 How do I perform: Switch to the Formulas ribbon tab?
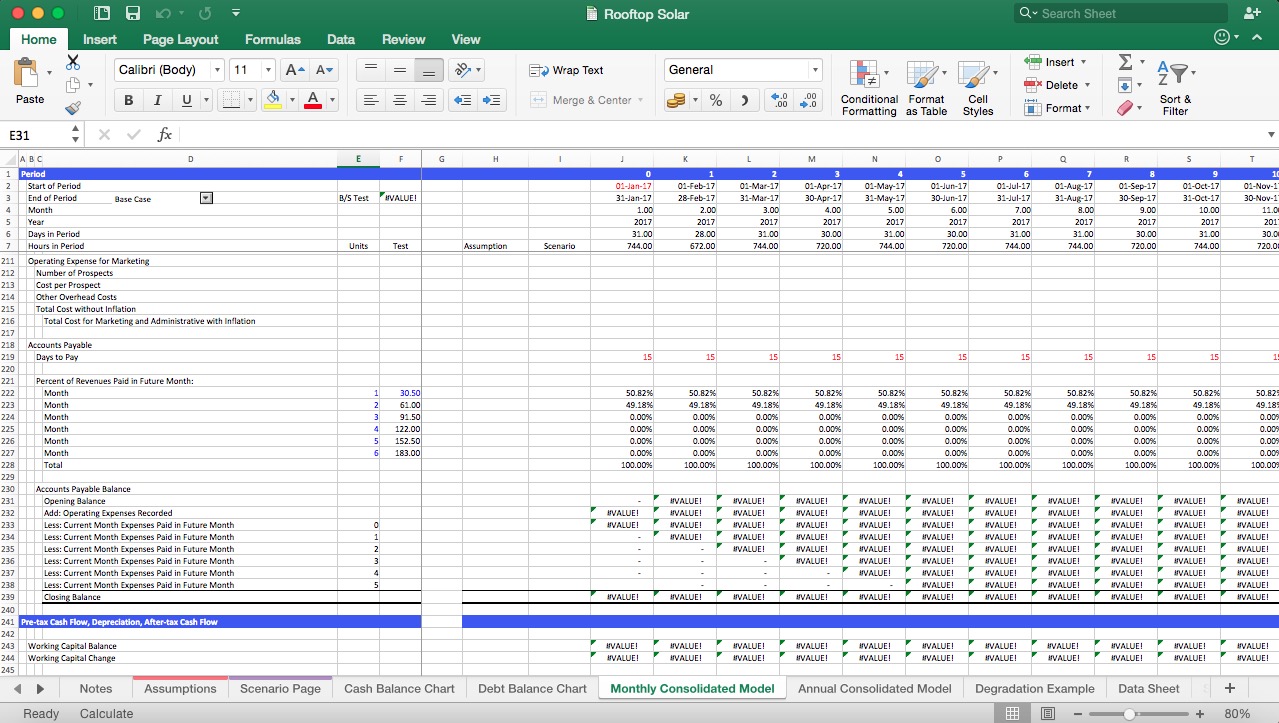pyautogui.click(x=272, y=39)
